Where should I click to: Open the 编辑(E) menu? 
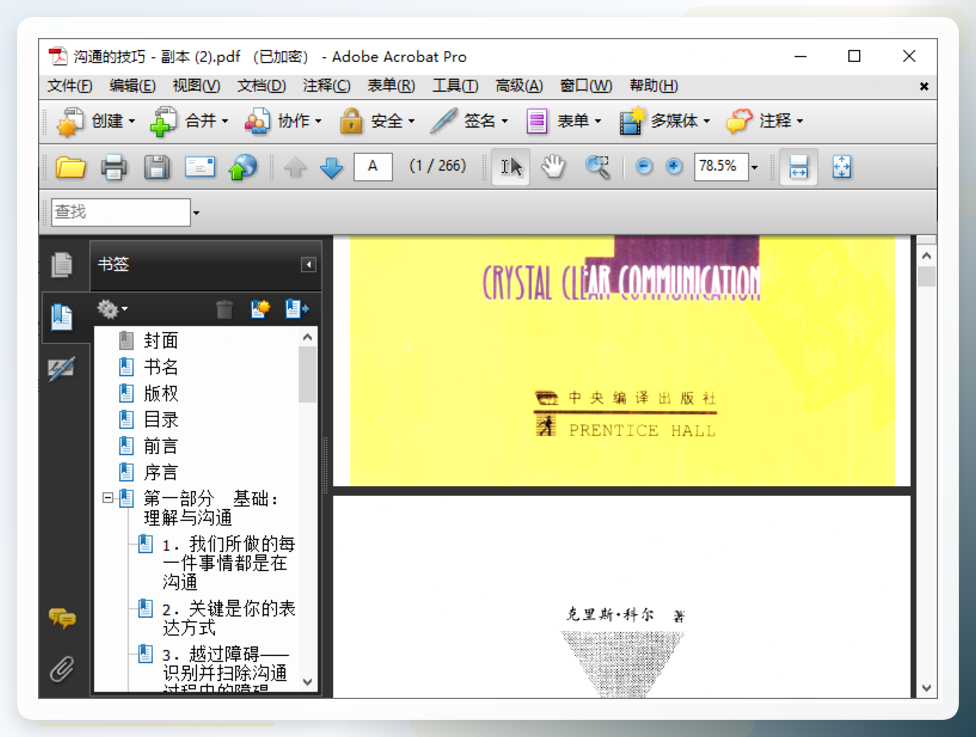(133, 86)
